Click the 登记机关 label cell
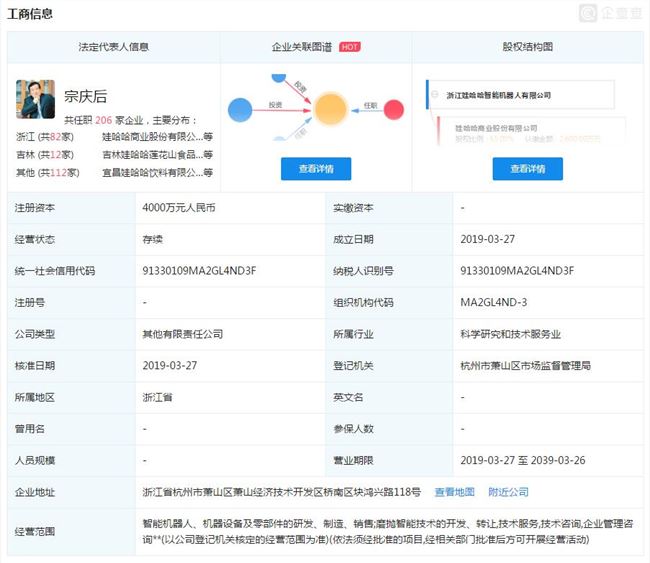The height and width of the screenshot is (563, 650). (x=389, y=366)
